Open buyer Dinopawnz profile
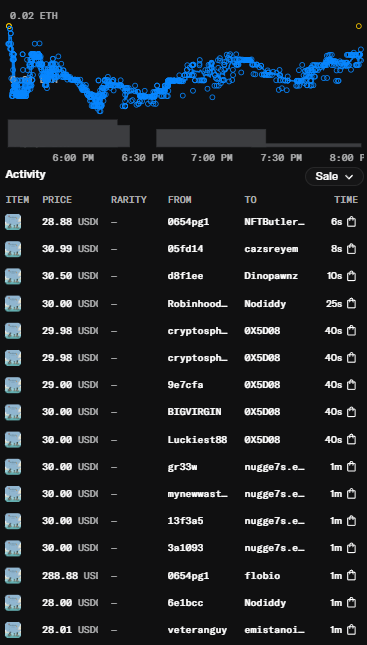The height and width of the screenshot is (645, 367). [271, 276]
